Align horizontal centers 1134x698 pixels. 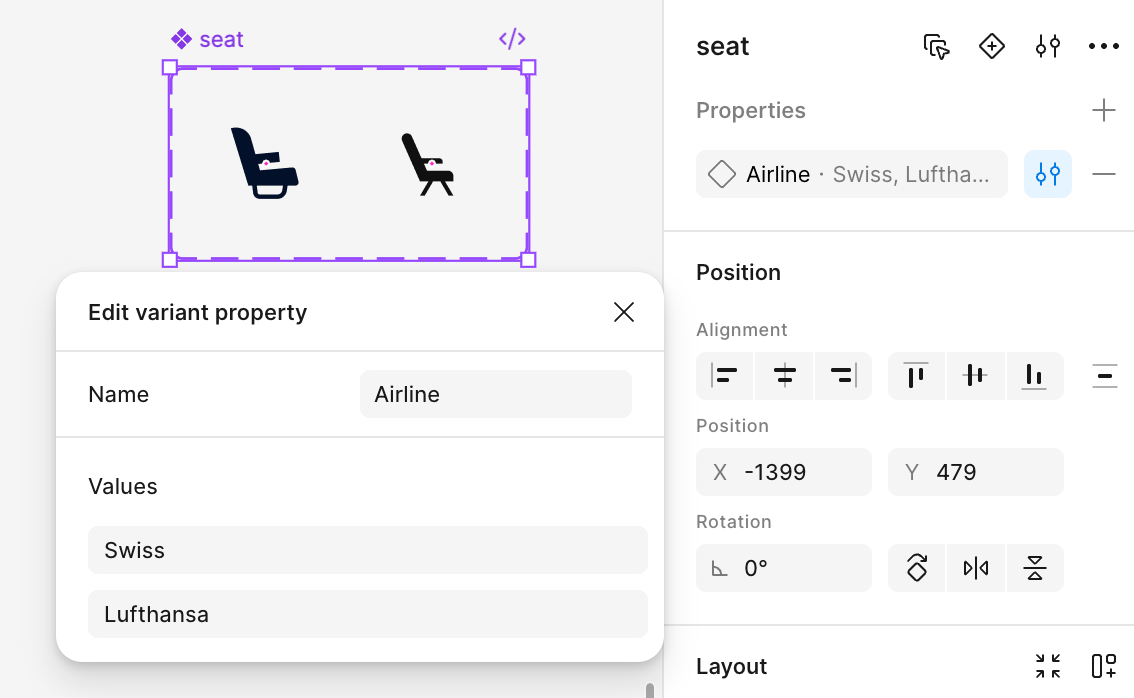[x=784, y=375]
